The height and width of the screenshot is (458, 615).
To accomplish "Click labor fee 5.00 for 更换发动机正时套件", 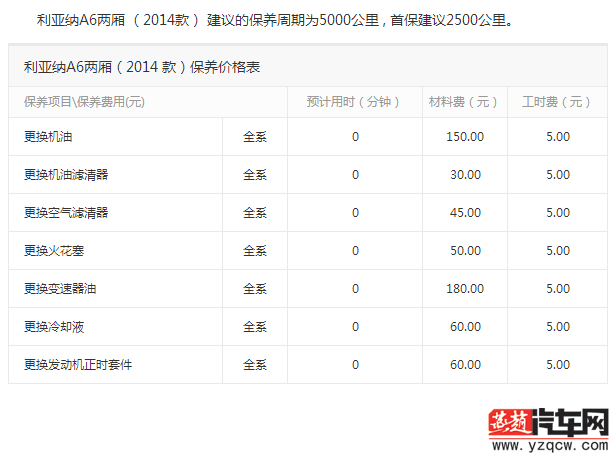I will 558,365.
